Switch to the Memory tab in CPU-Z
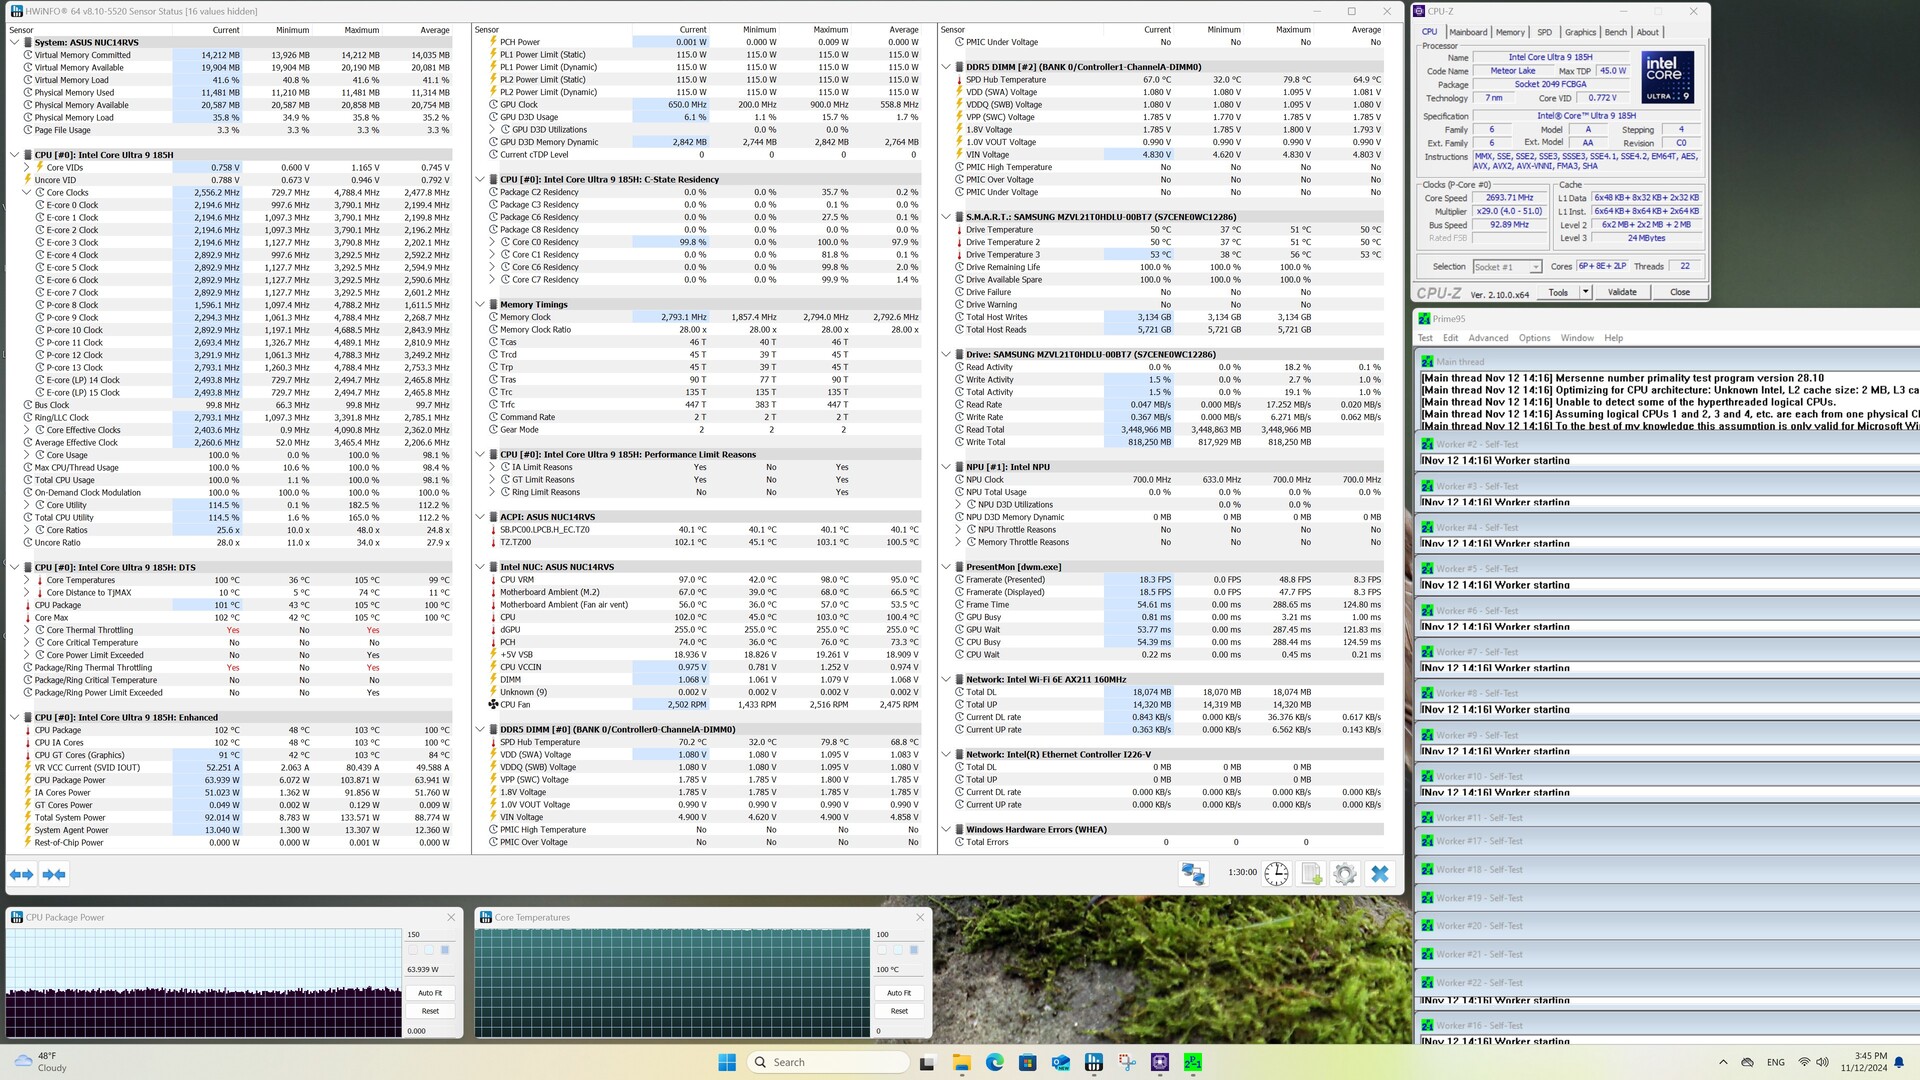This screenshot has height=1080, width=1920. click(x=1510, y=32)
